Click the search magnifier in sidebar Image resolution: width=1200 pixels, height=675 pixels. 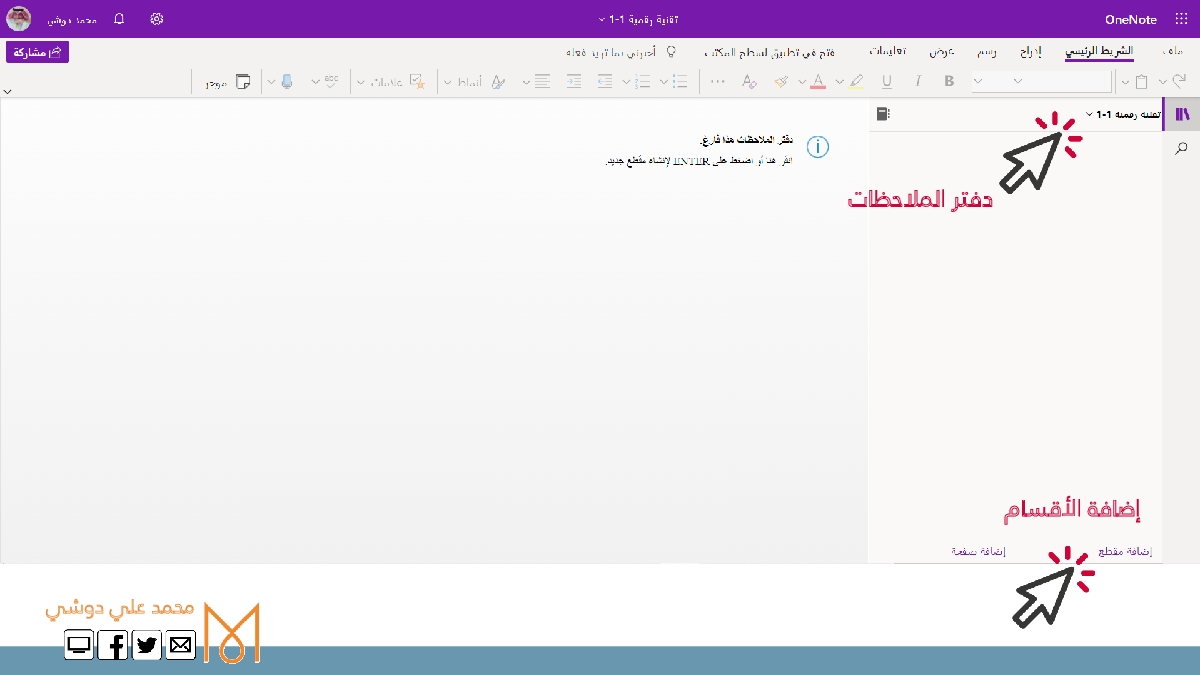pyautogui.click(x=1182, y=148)
